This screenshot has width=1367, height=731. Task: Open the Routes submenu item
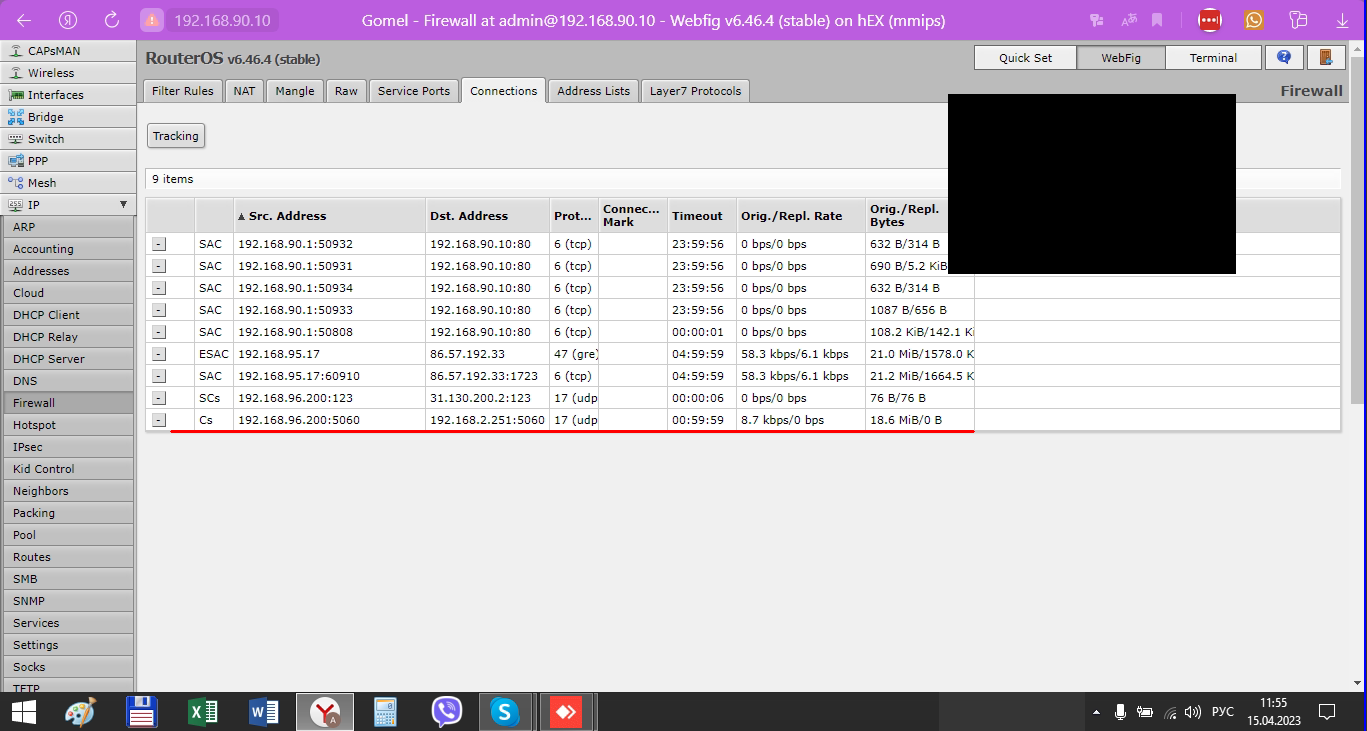pyautogui.click(x=68, y=557)
